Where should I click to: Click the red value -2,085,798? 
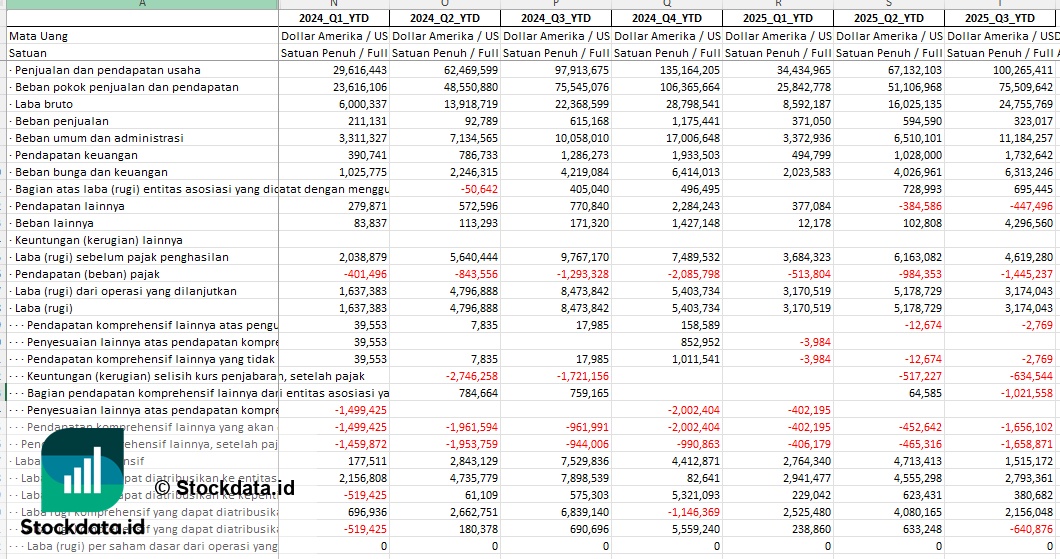click(694, 274)
